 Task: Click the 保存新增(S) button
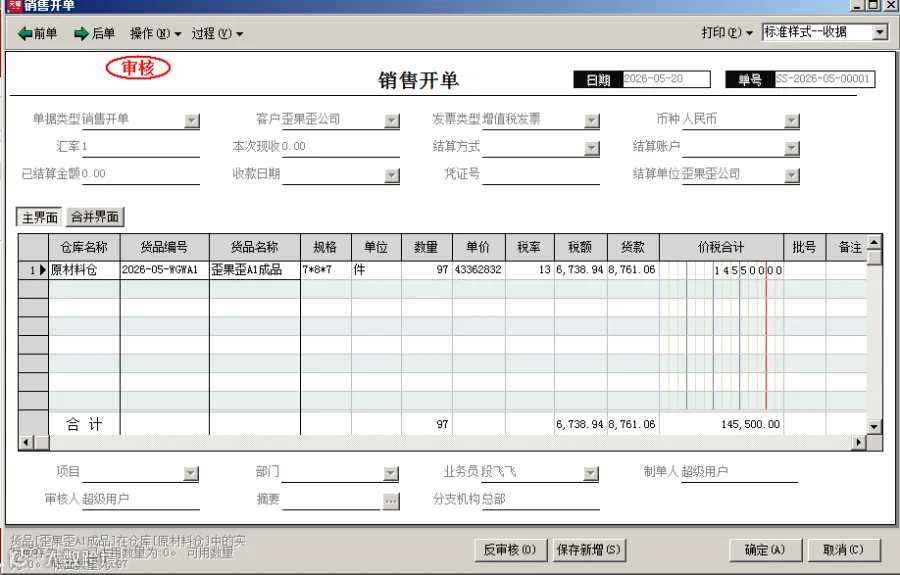tap(589, 550)
